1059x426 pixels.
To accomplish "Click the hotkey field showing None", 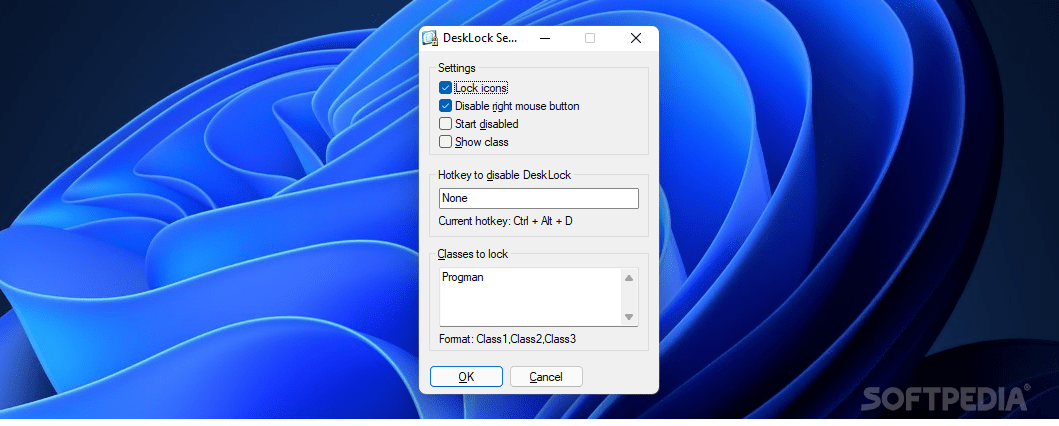I will point(538,198).
